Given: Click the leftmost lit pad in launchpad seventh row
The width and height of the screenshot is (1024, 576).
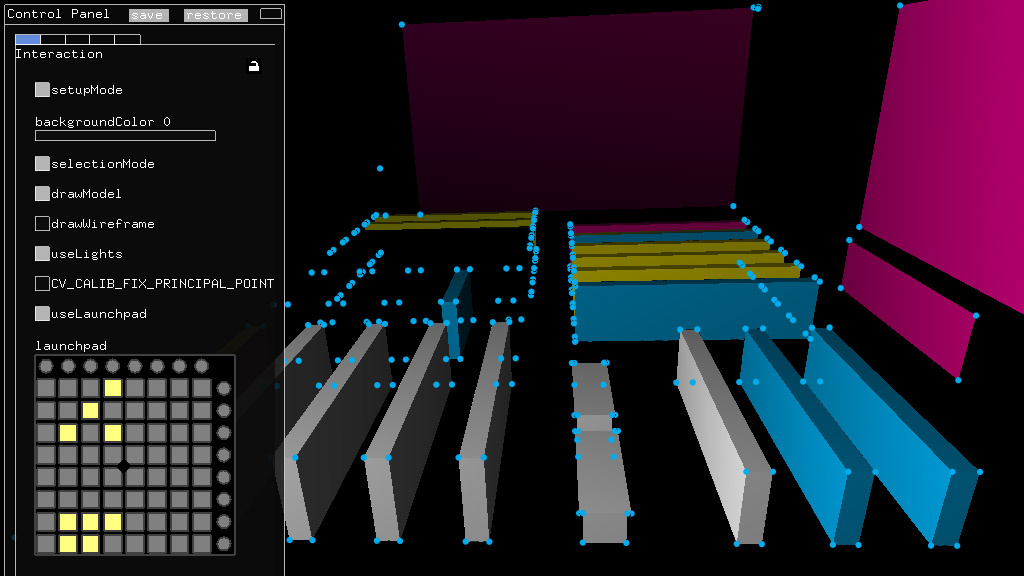Looking at the screenshot, I should click(x=69, y=522).
